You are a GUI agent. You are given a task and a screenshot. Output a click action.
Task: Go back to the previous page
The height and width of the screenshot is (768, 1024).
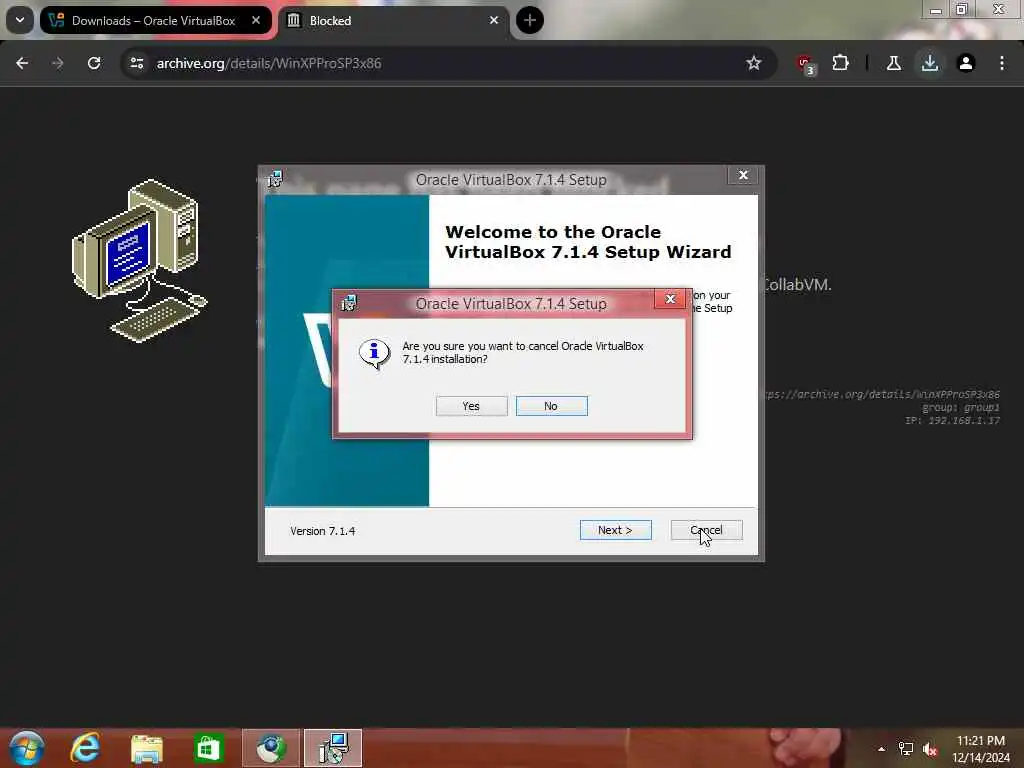[x=22, y=63]
